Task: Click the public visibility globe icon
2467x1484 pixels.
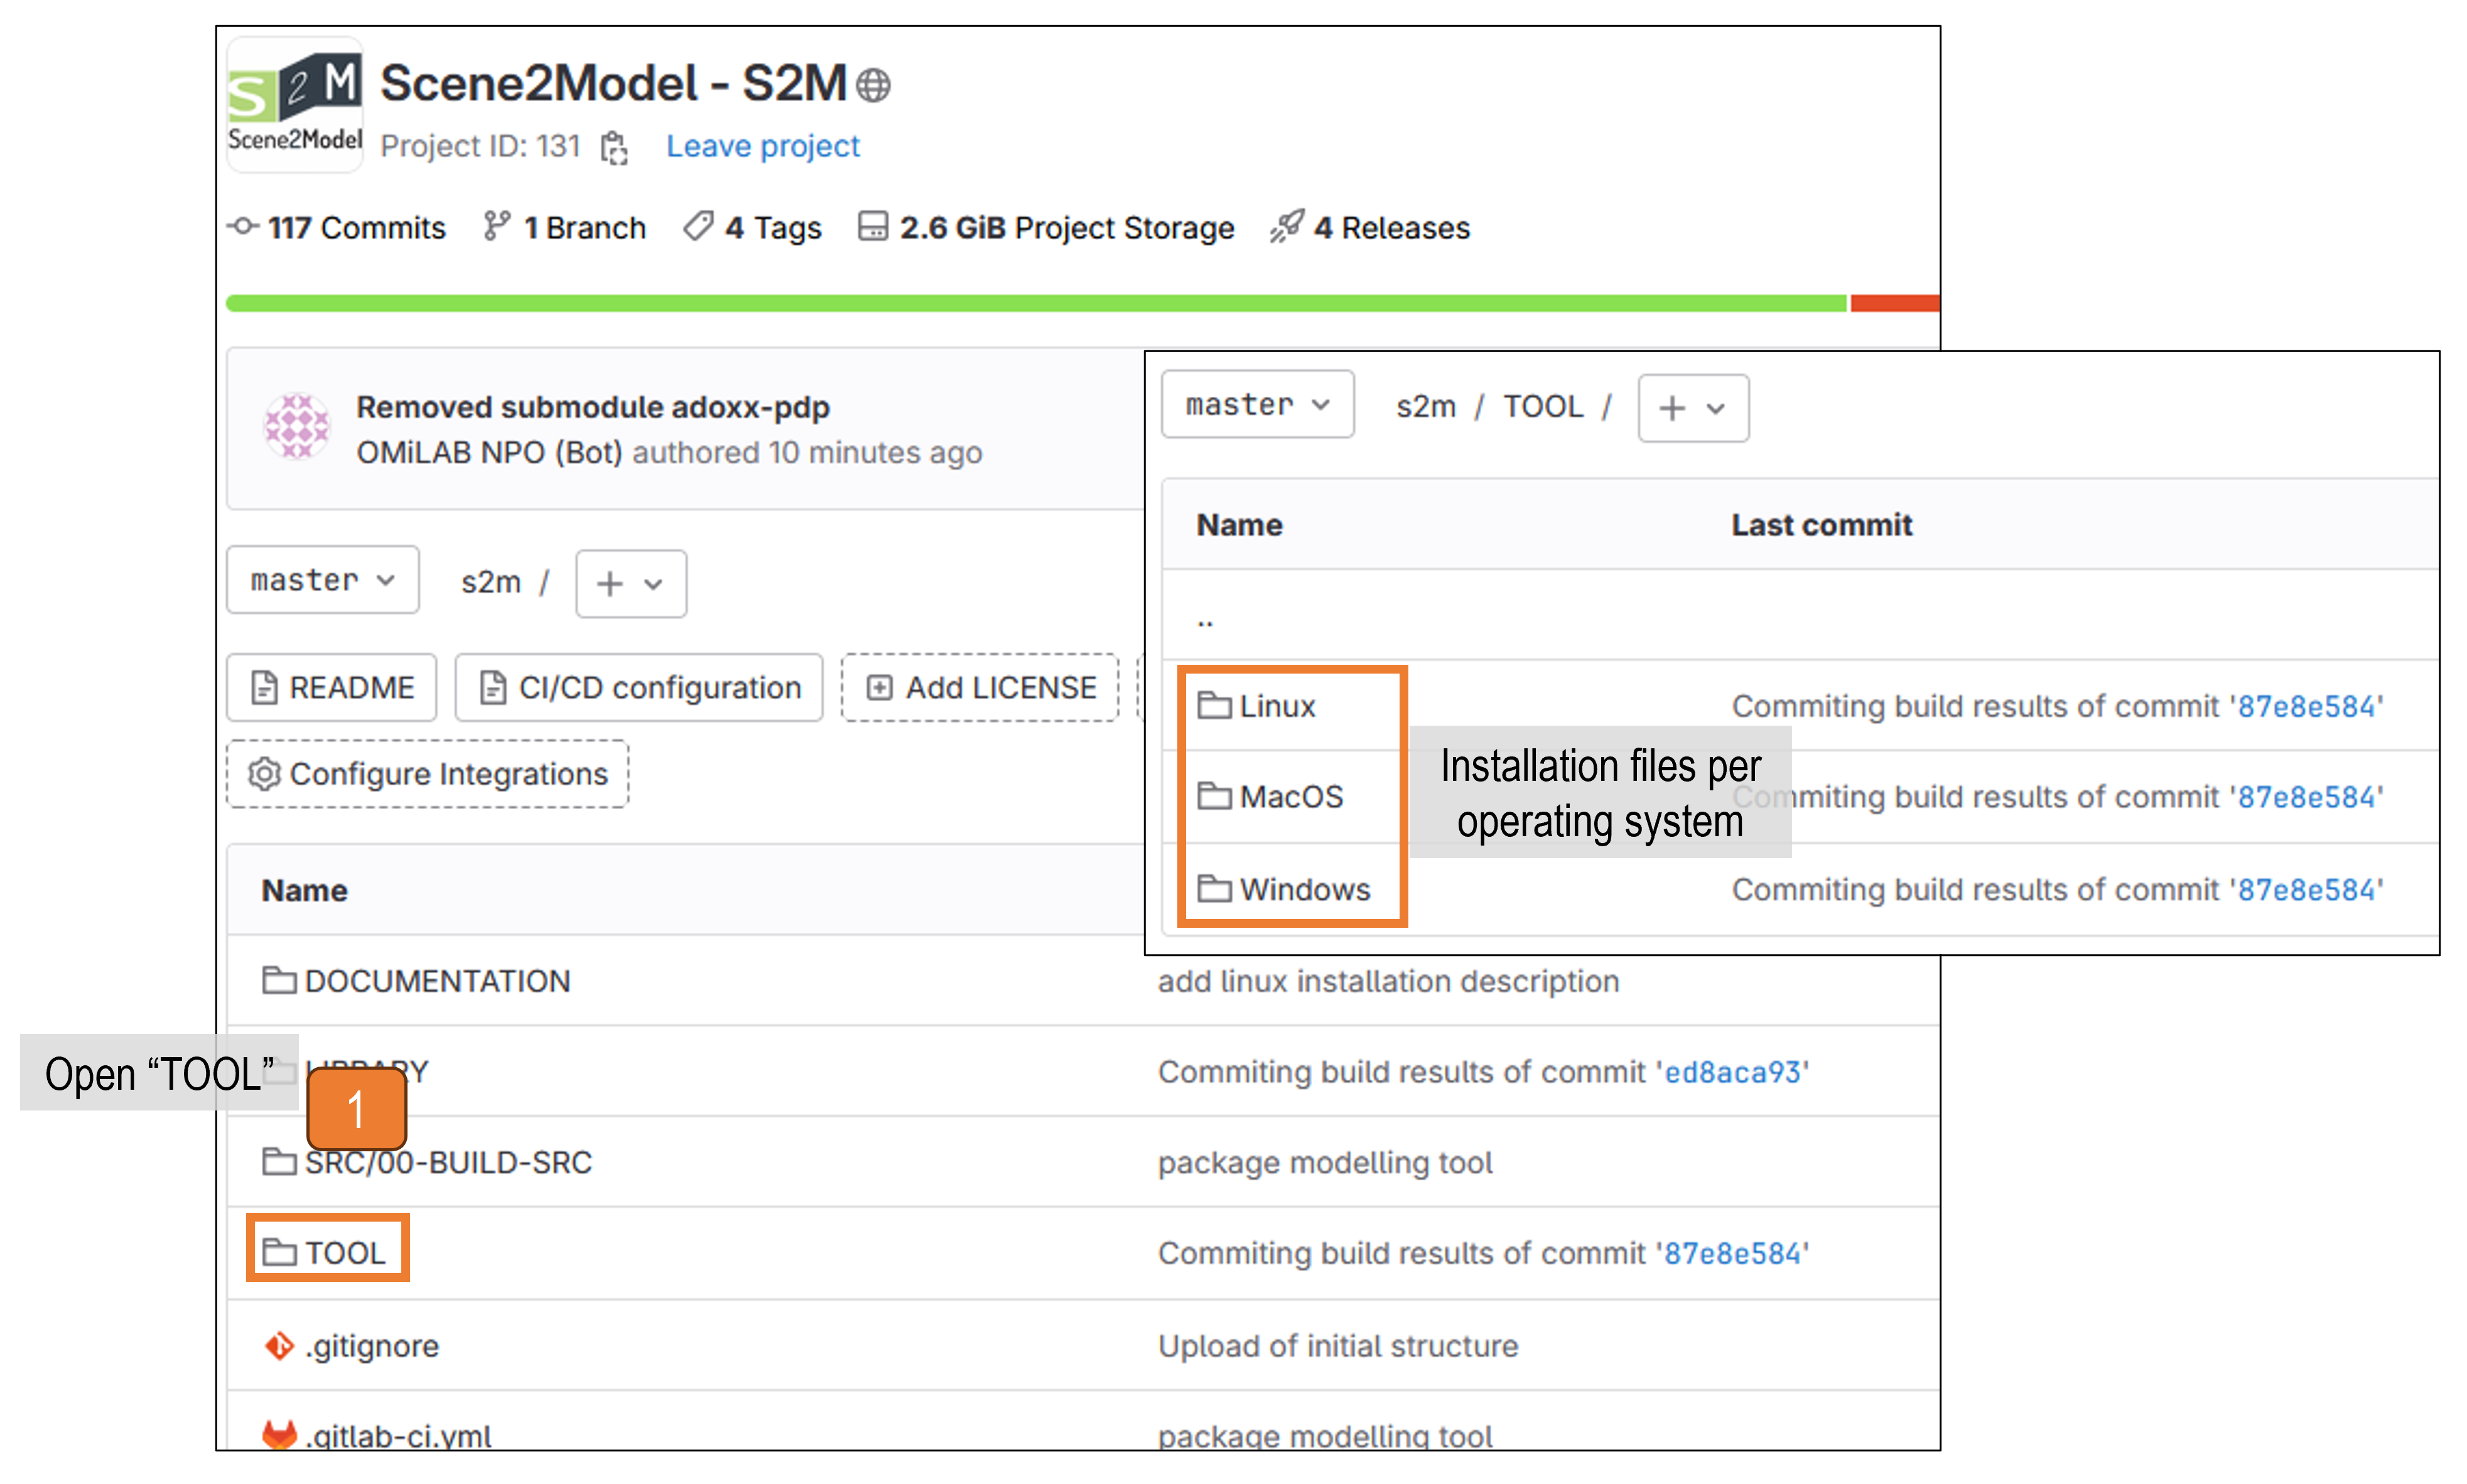Action: (x=873, y=85)
